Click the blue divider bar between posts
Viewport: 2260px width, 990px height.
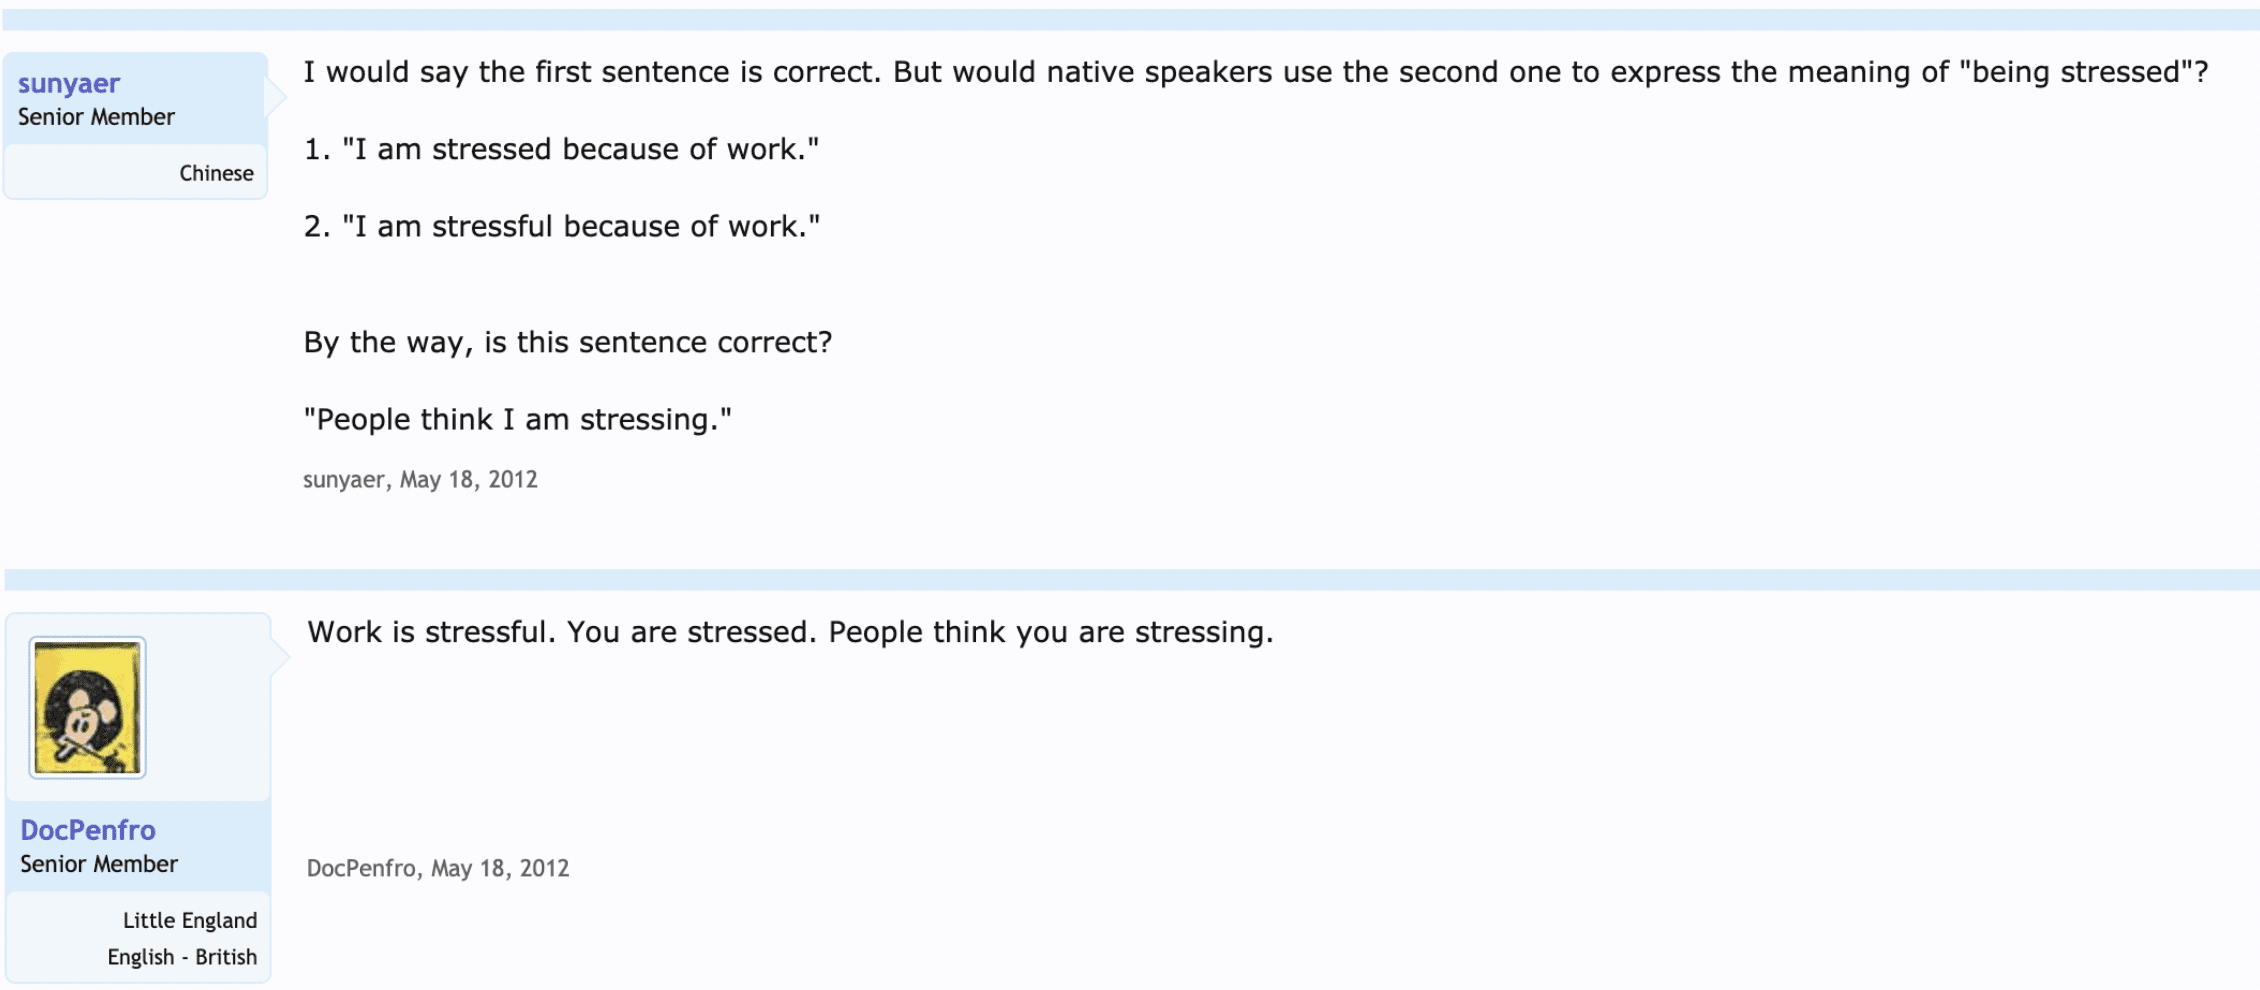(1130, 580)
